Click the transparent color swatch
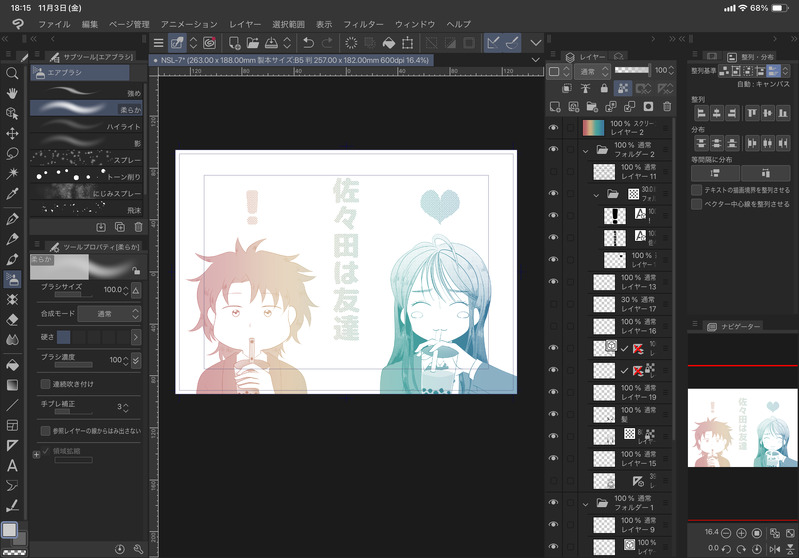 click(x=14, y=552)
